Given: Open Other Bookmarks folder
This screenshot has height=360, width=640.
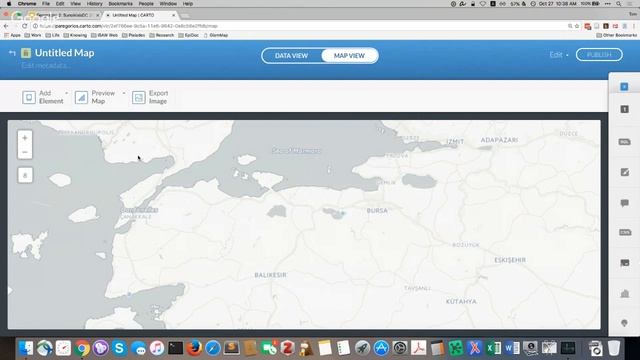Looking at the screenshot, I should pyautogui.click(x=617, y=35).
